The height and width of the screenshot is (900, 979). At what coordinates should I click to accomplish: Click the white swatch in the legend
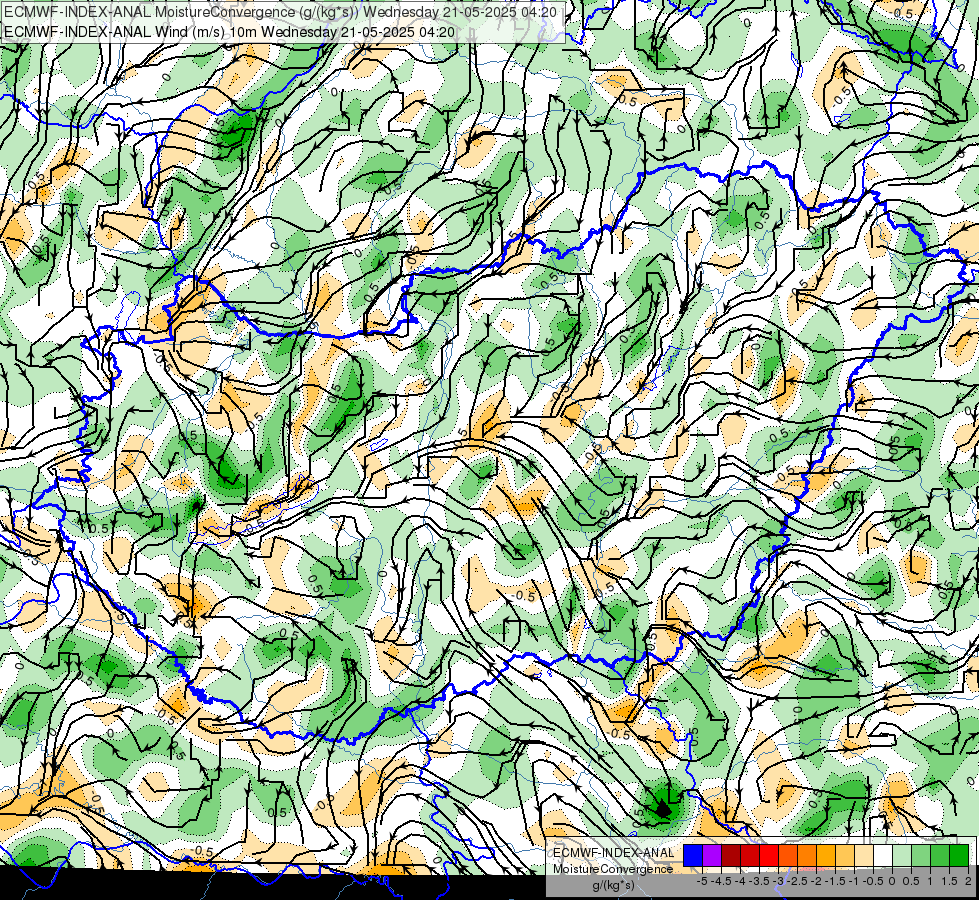click(883, 856)
